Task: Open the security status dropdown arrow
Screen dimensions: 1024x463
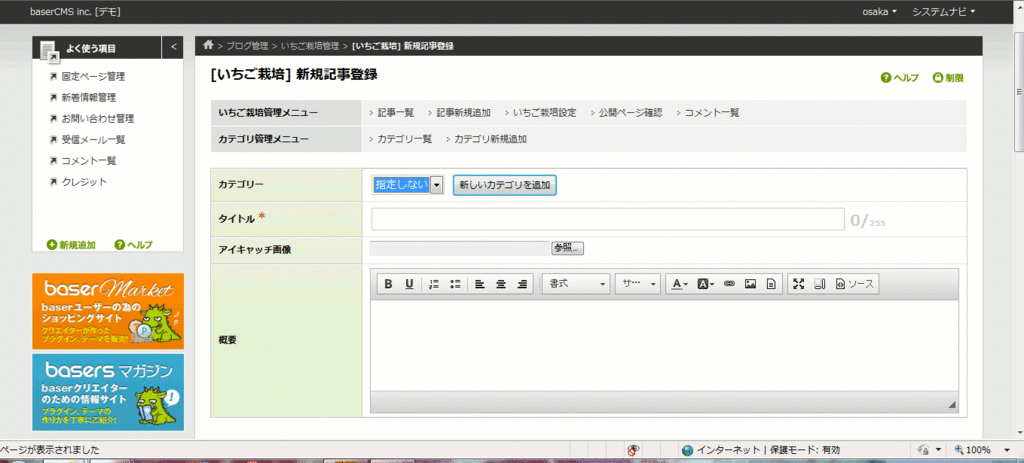Action: 938,450
